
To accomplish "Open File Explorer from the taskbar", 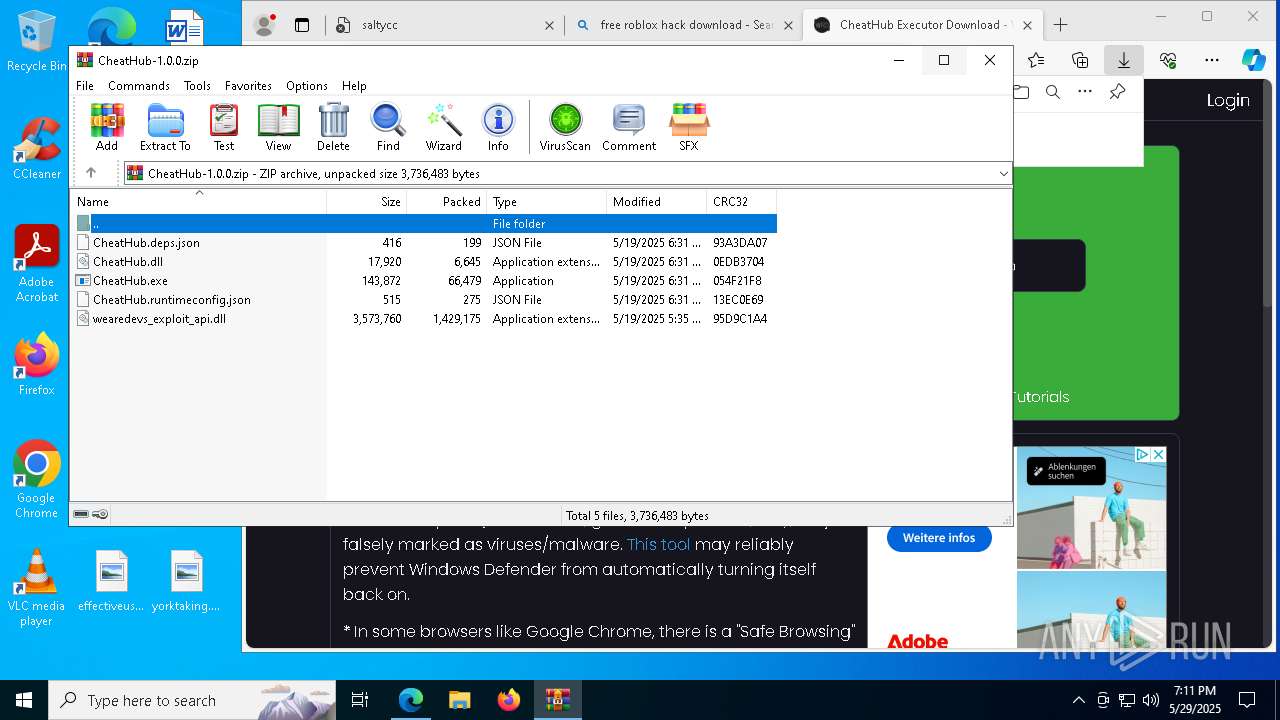I will click(x=459, y=700).
